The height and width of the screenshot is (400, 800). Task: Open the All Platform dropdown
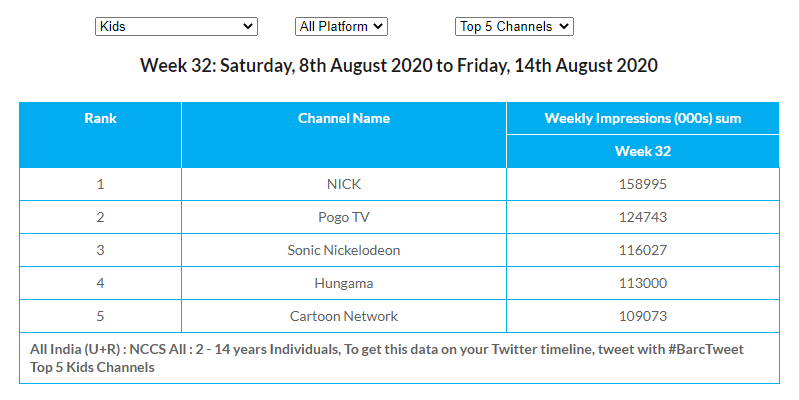click(x=342, y=26)
